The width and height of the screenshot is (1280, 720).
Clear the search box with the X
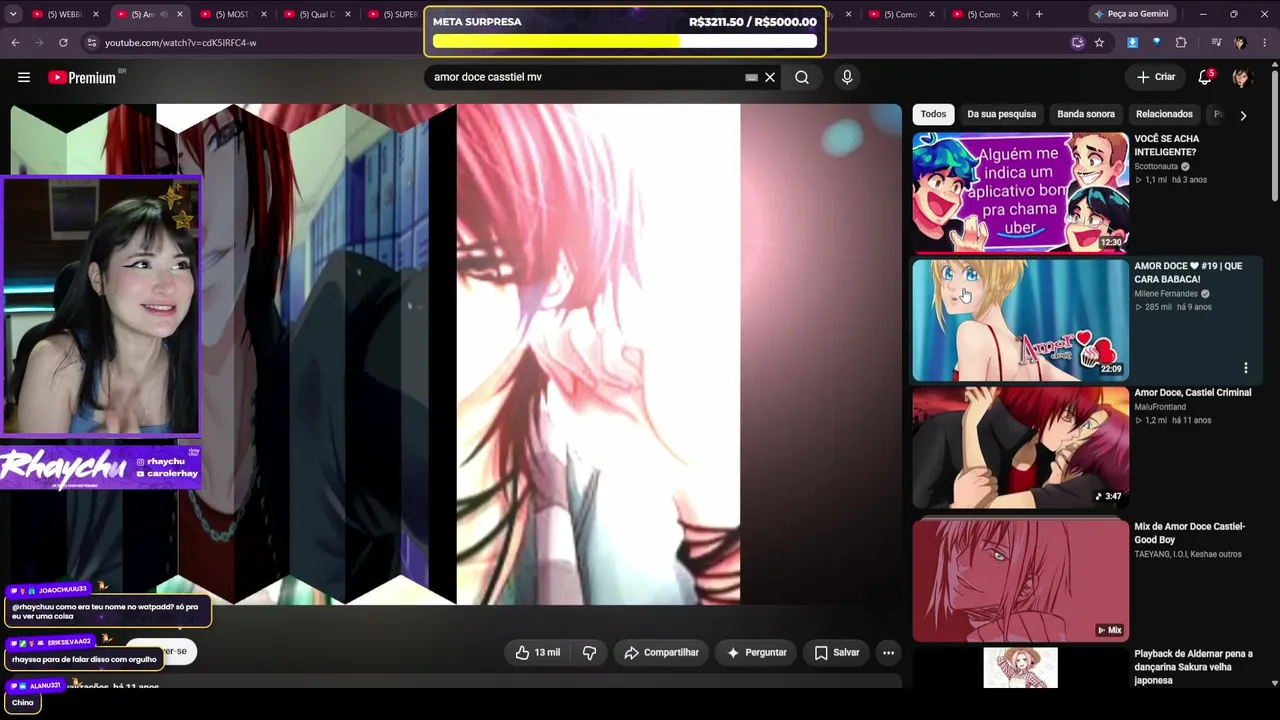pos(770,77)
